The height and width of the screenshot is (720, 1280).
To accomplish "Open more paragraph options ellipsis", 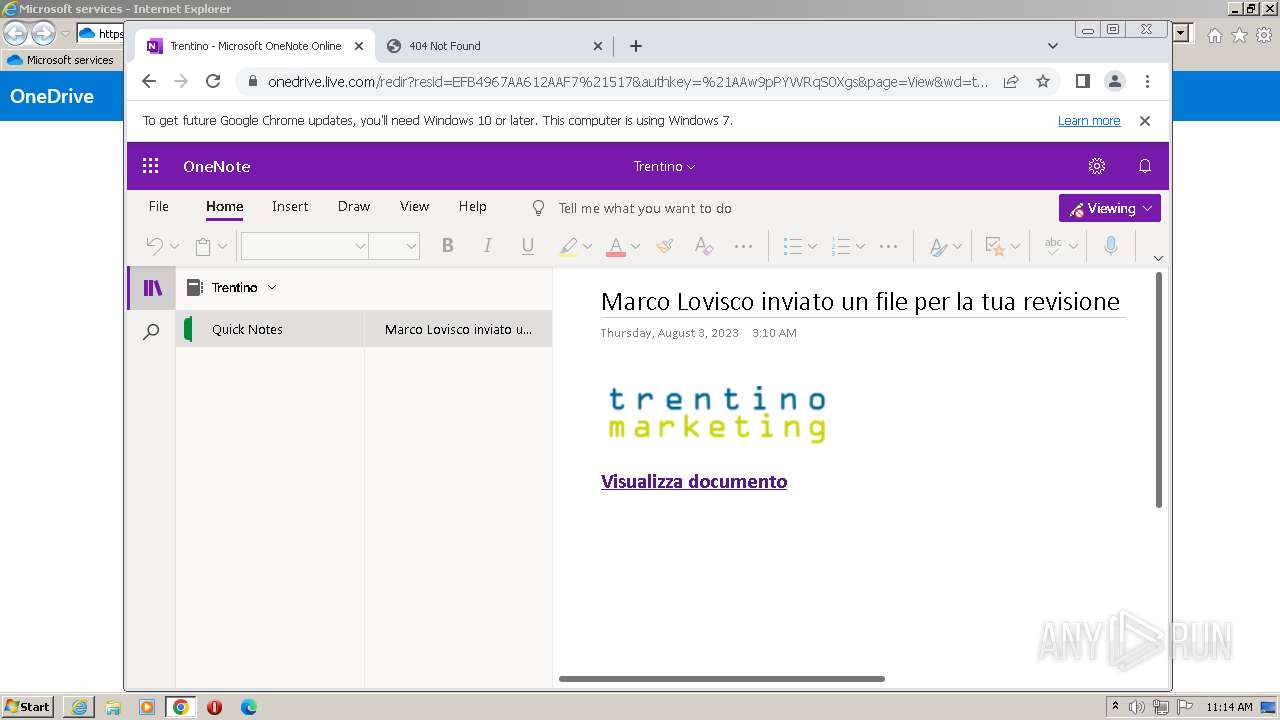I will tap(888, 246).
